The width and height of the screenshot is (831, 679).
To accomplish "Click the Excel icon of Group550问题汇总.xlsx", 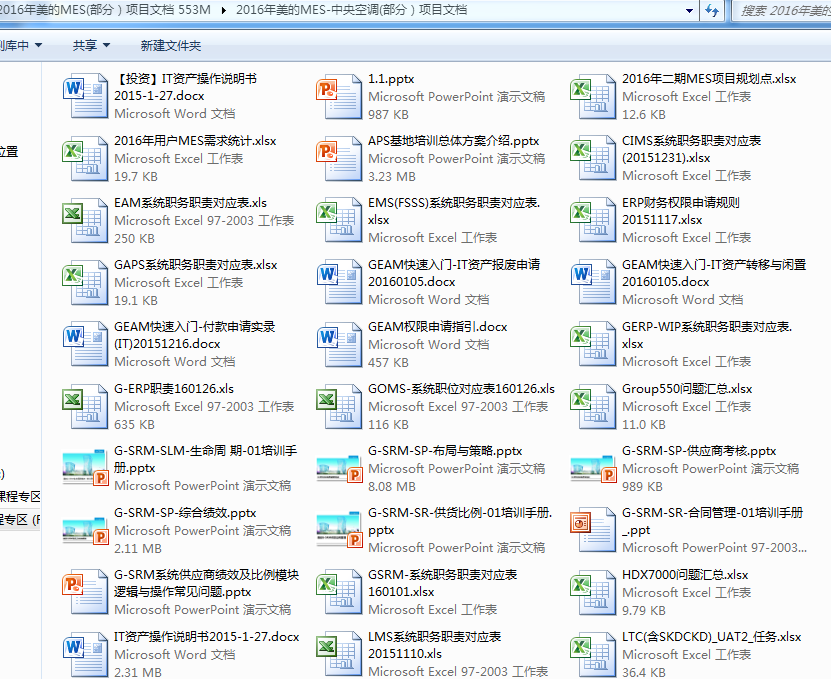I will click(x=593, y=407).
